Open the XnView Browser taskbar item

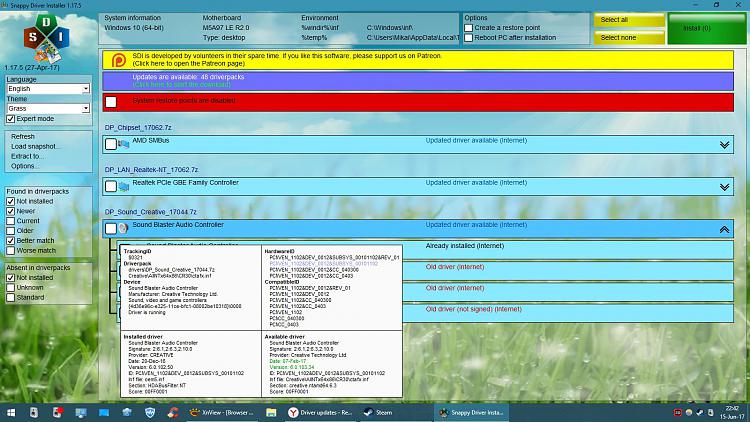click(x=222, y=412)
